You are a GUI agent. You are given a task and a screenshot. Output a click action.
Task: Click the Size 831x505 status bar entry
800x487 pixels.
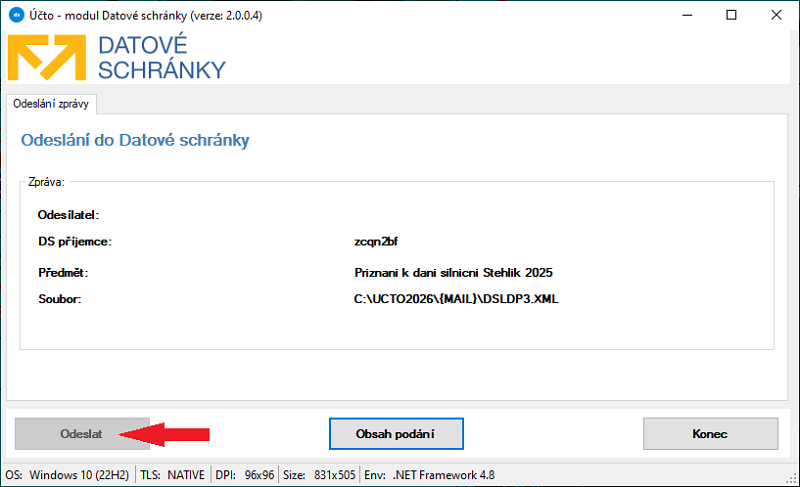tap(319, 475)
